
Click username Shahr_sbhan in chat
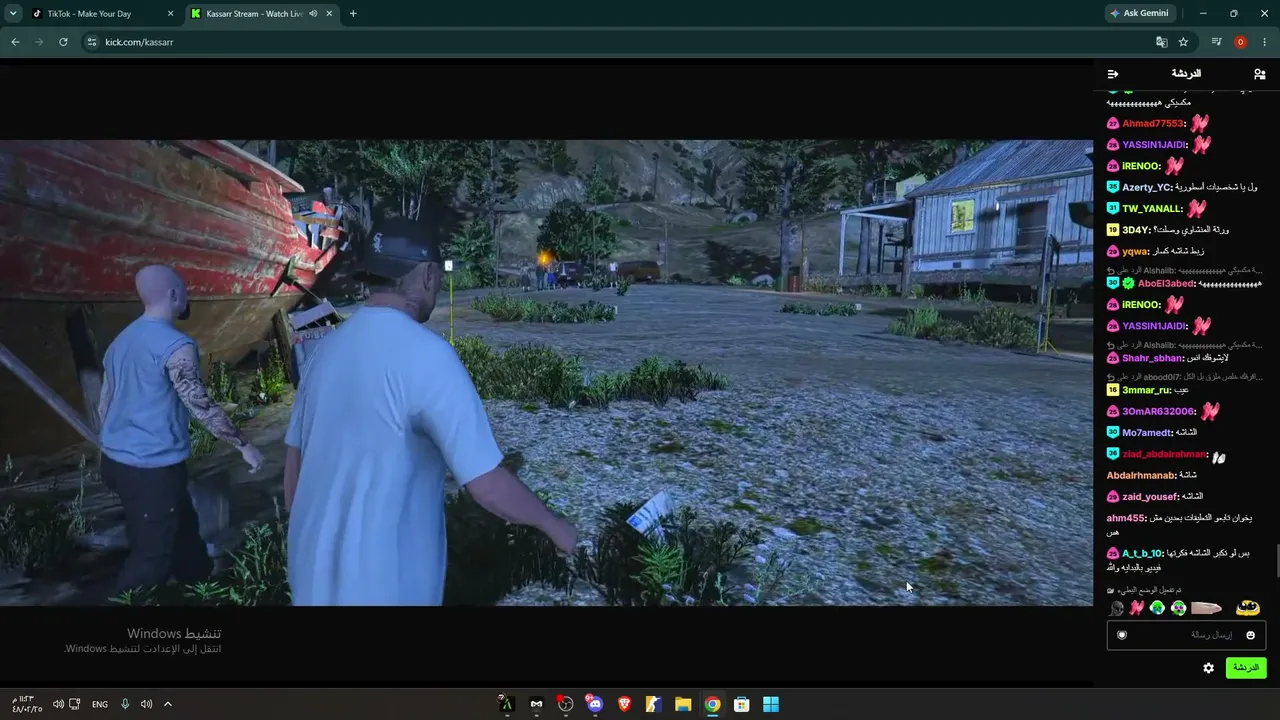coord(1152,358)
